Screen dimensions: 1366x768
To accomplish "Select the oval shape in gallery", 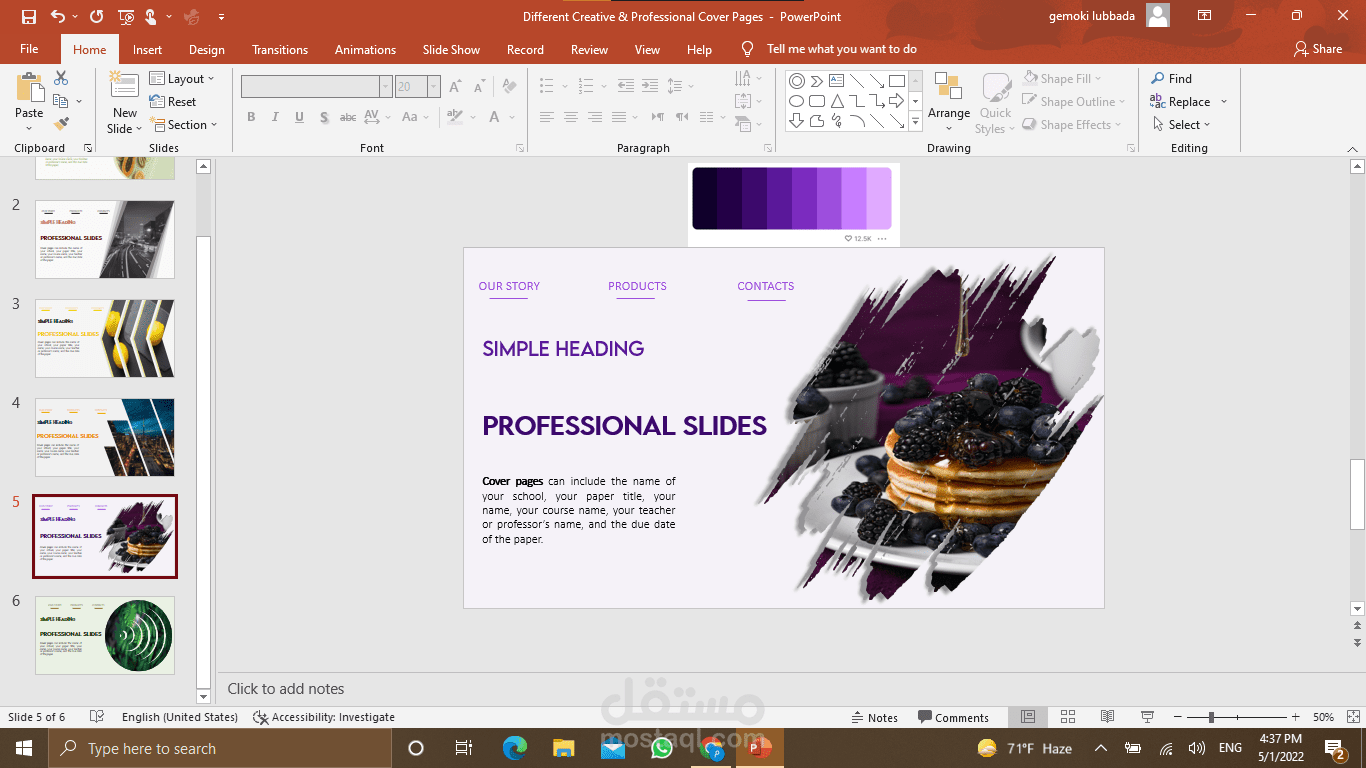I will pos(797,101).
